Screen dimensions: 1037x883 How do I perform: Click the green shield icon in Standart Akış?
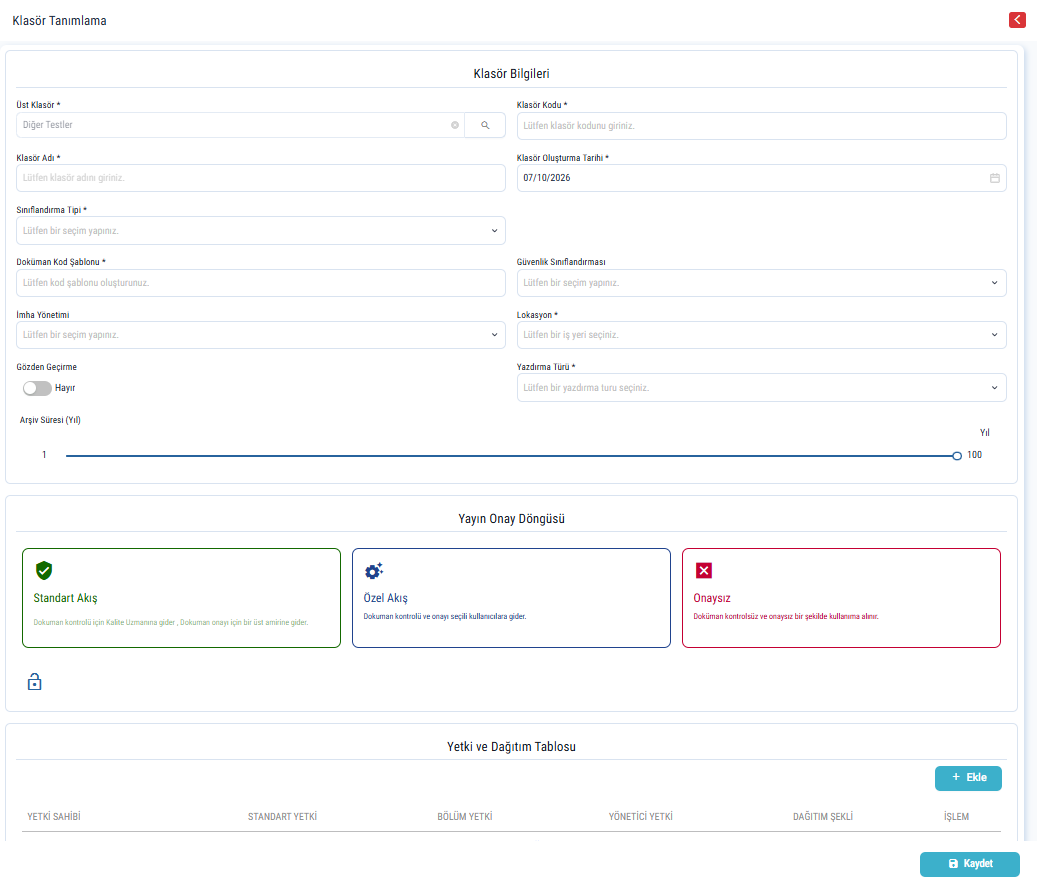click(x=44, y=570)
